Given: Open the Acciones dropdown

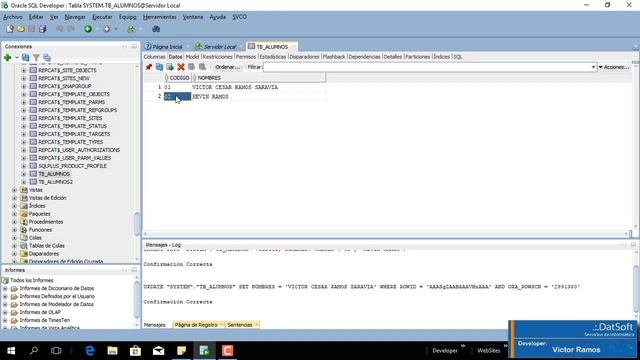Looking at the screenshot, I should (x=614, y=67).
